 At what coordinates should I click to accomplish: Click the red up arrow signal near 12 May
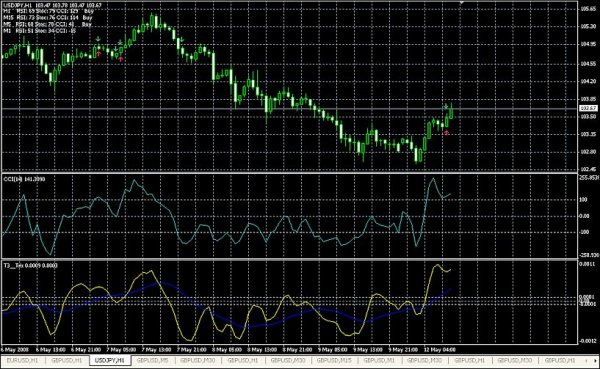click(x=446, y=132)
